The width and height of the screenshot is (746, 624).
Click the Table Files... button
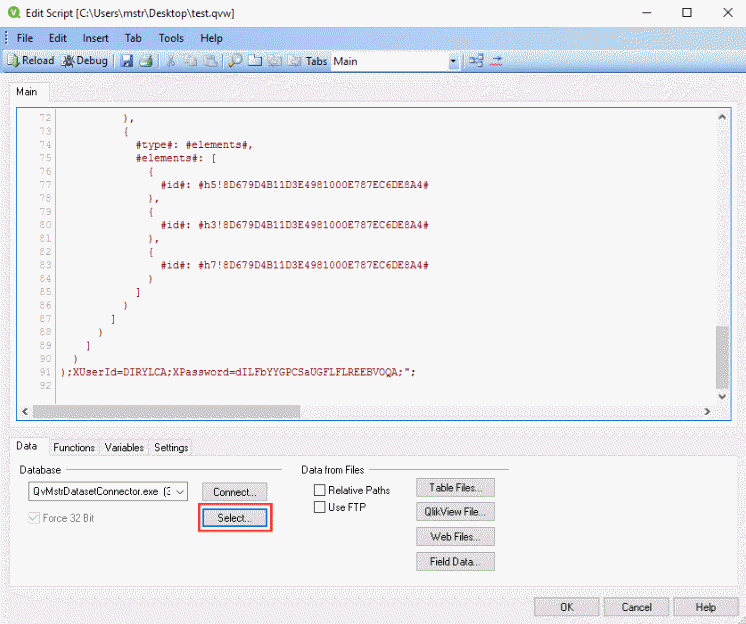455,488
